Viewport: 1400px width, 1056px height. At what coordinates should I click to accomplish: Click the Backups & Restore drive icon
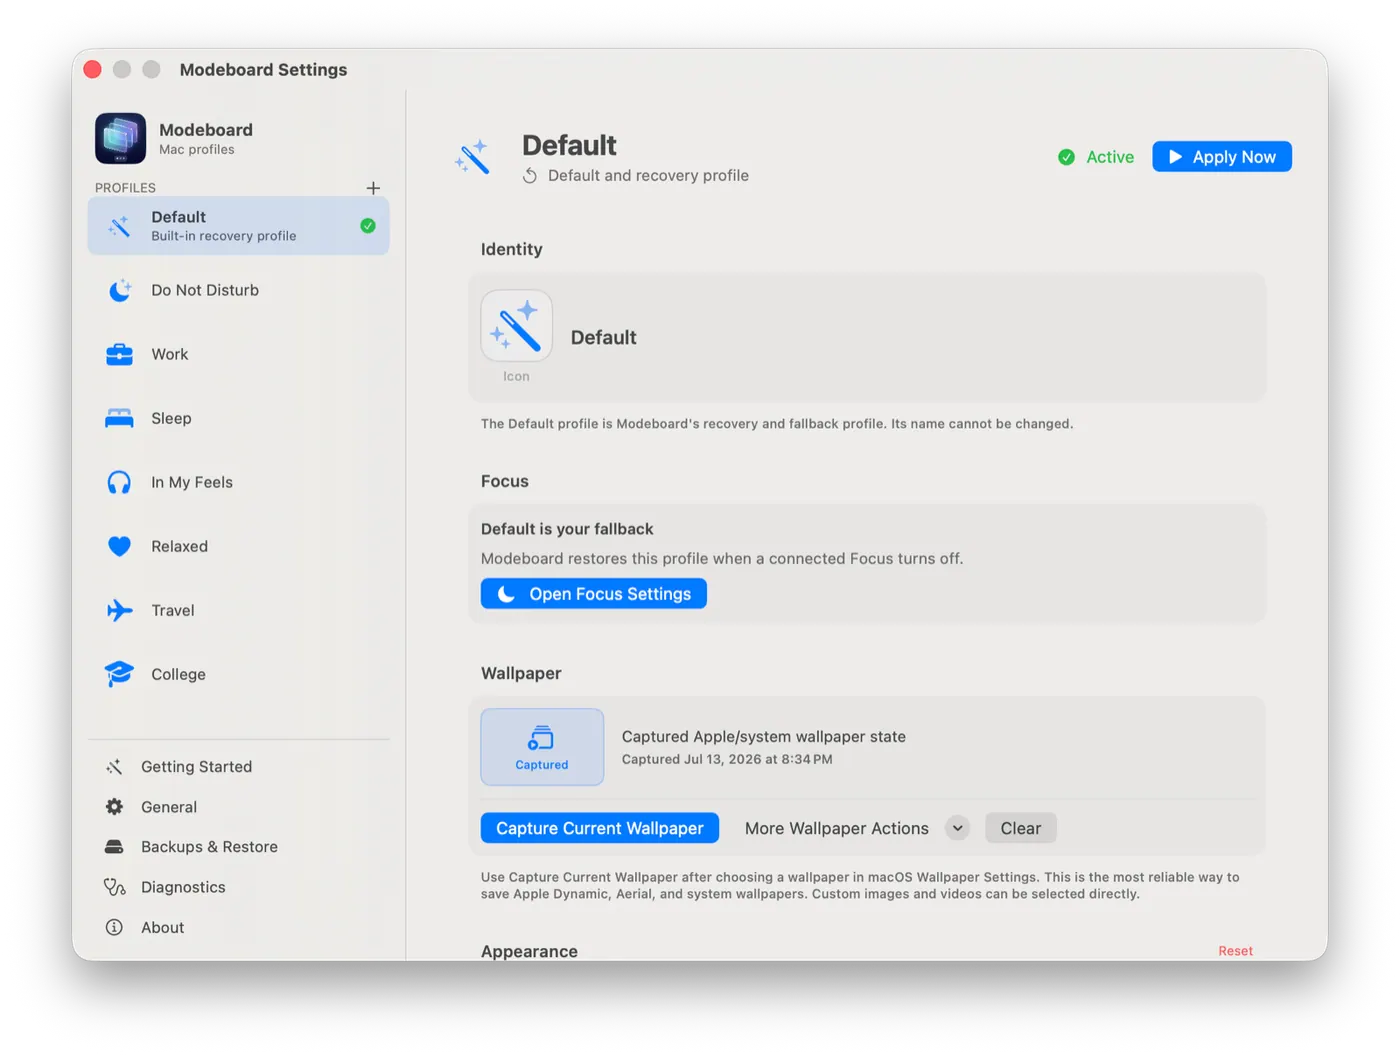pyautogui.click(x=114, y=847)
